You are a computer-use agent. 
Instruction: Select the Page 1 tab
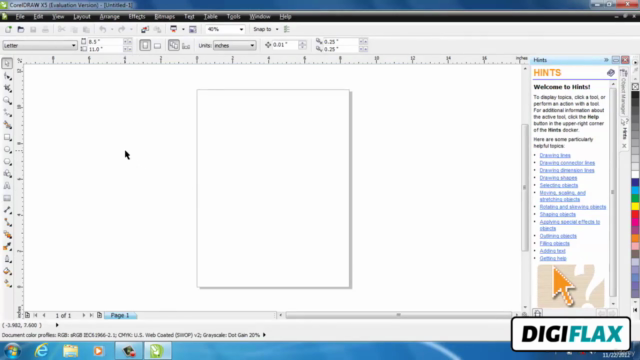tap(120, 315)
